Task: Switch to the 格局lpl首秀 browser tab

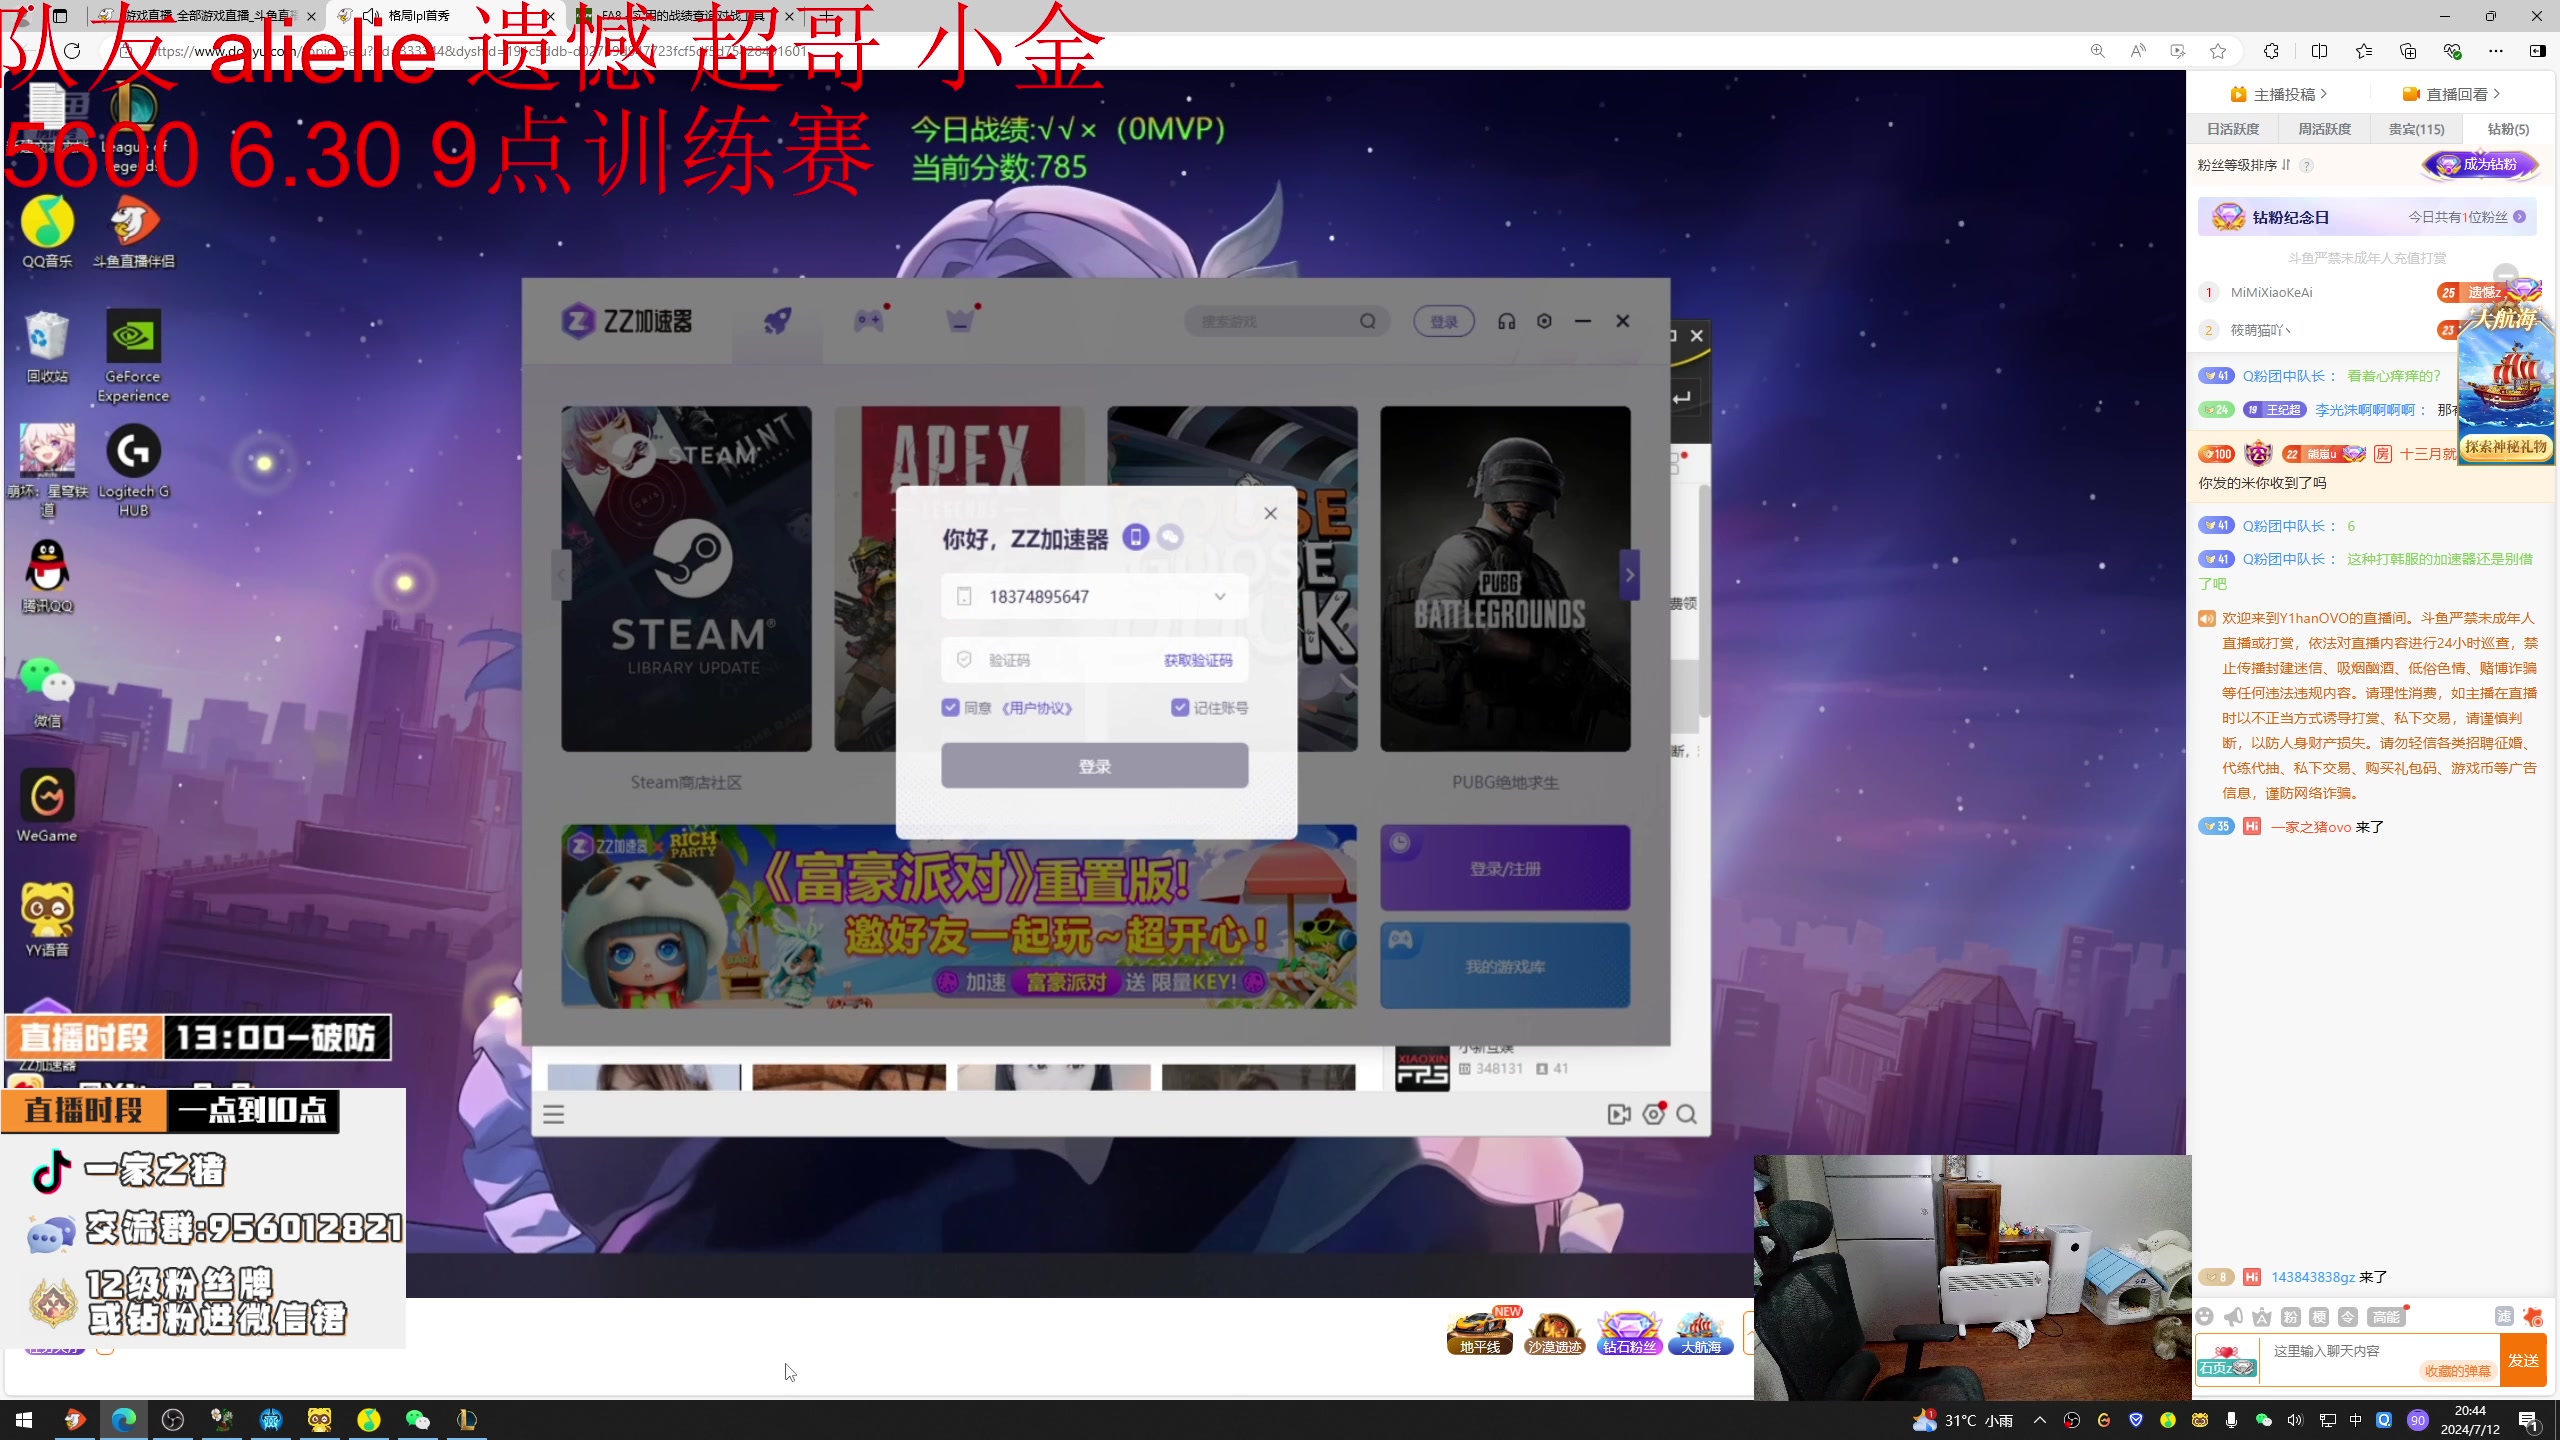Action: point(445,16)
